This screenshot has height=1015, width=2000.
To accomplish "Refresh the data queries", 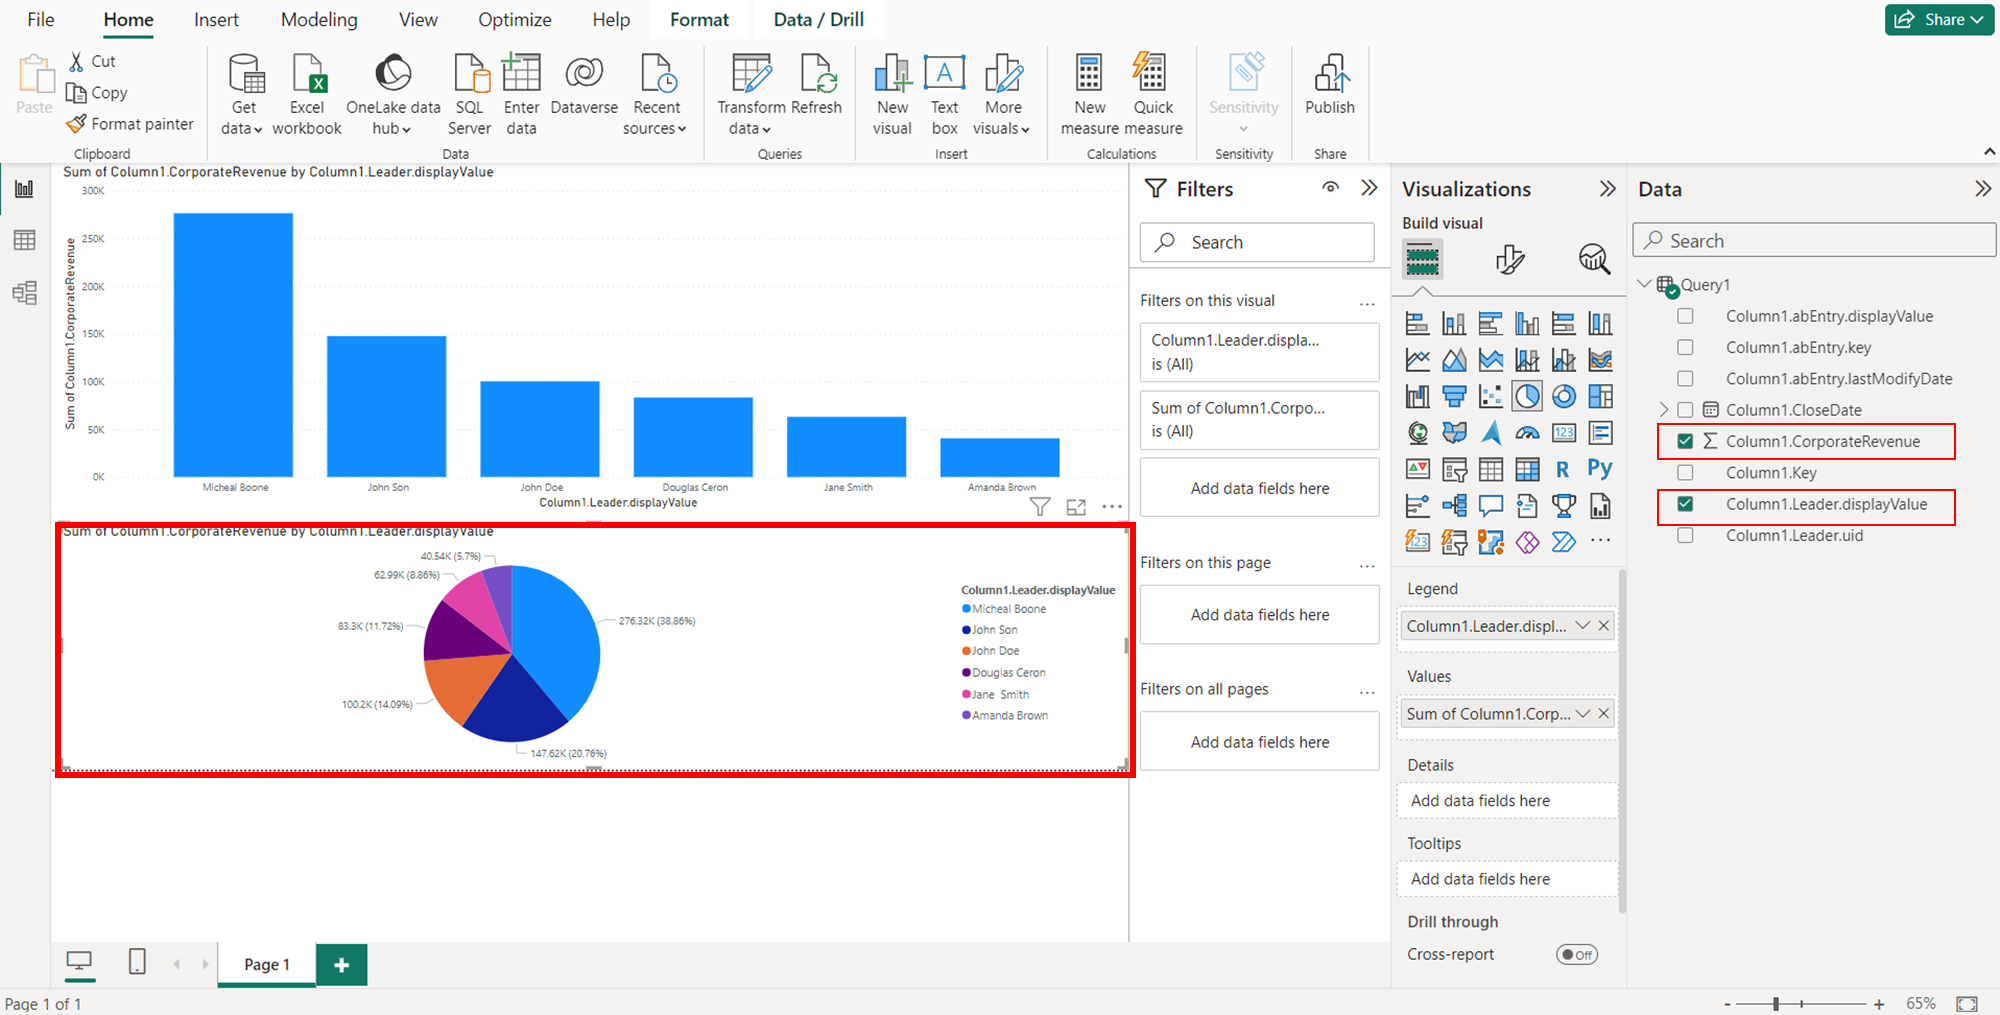I will (816, 84).
